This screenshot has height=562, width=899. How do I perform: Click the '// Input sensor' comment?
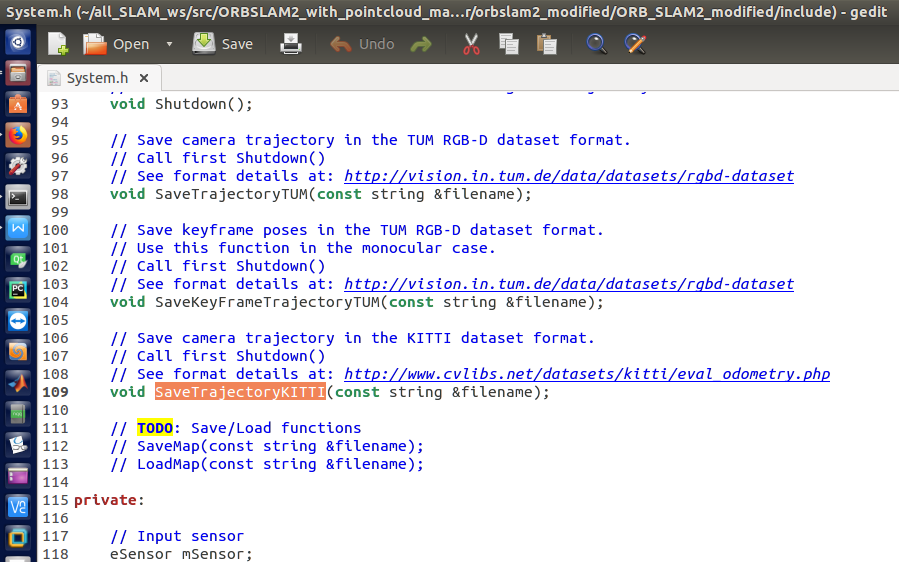pos(177,536)
